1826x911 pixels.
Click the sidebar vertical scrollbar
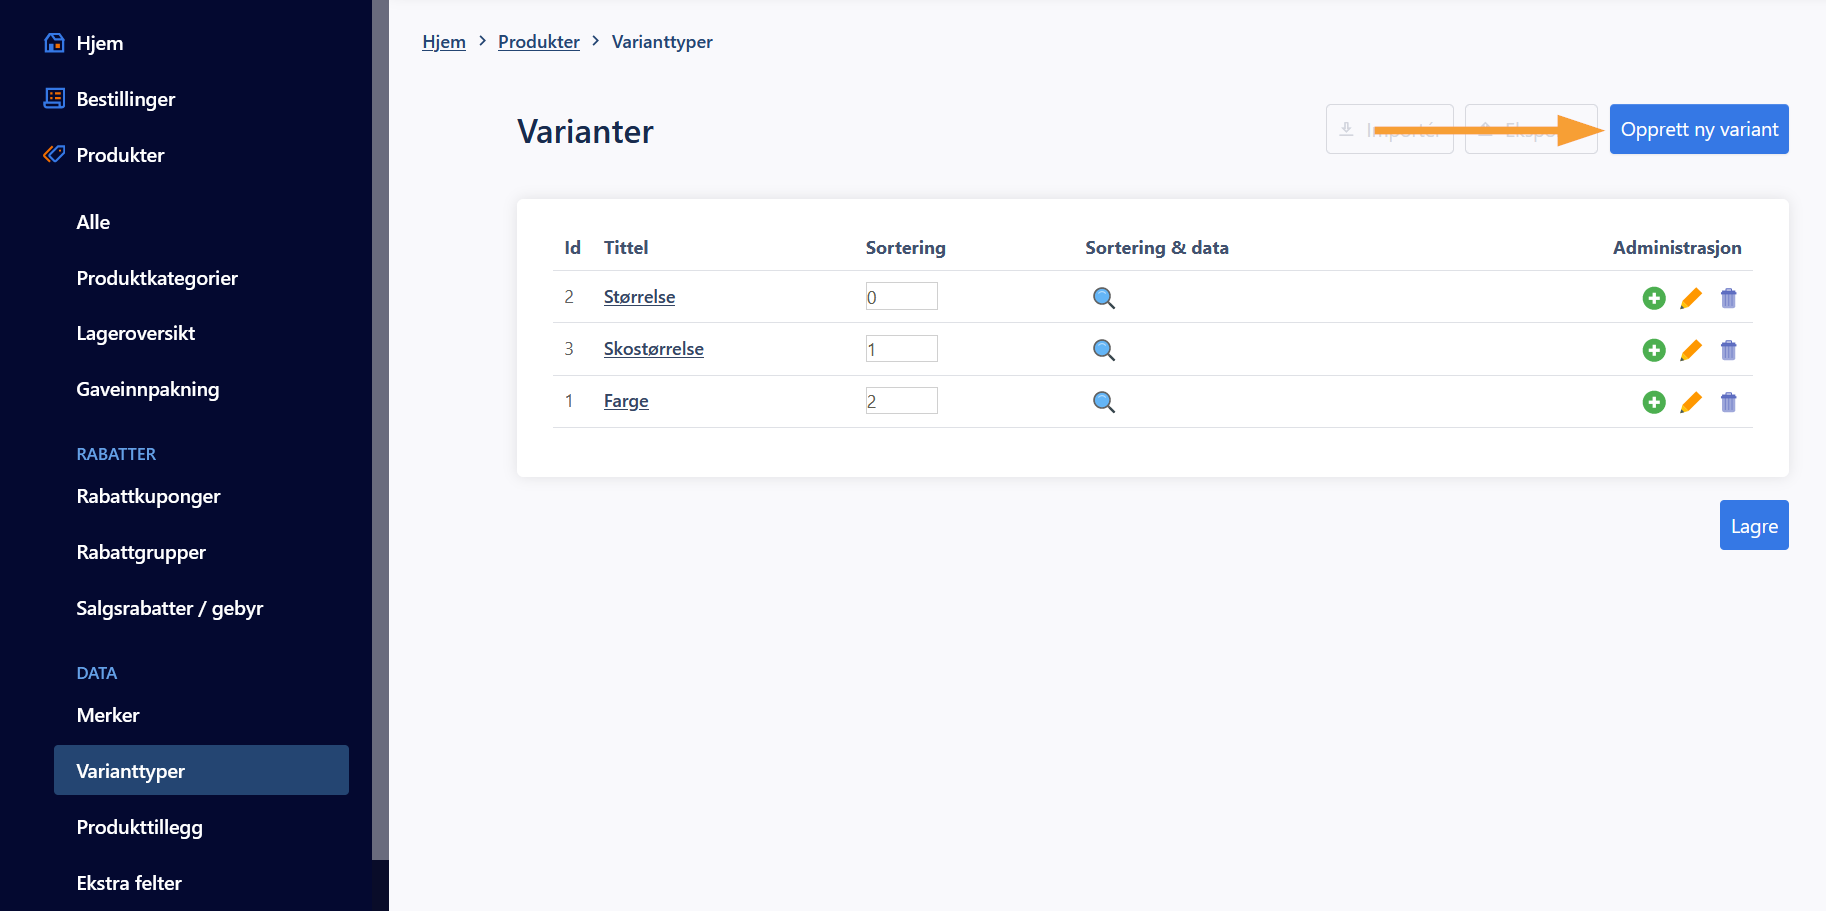click(380, 430)
